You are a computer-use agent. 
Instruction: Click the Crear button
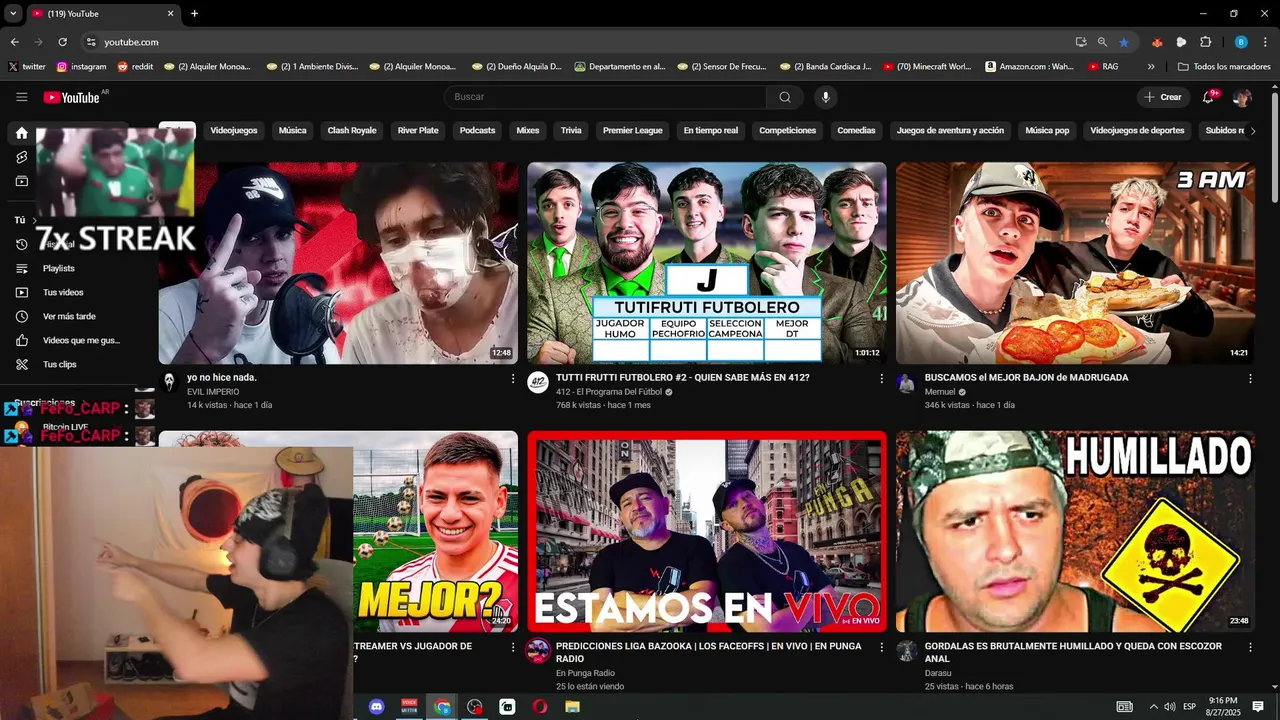pyautogui.click(x=1163, y=97)
